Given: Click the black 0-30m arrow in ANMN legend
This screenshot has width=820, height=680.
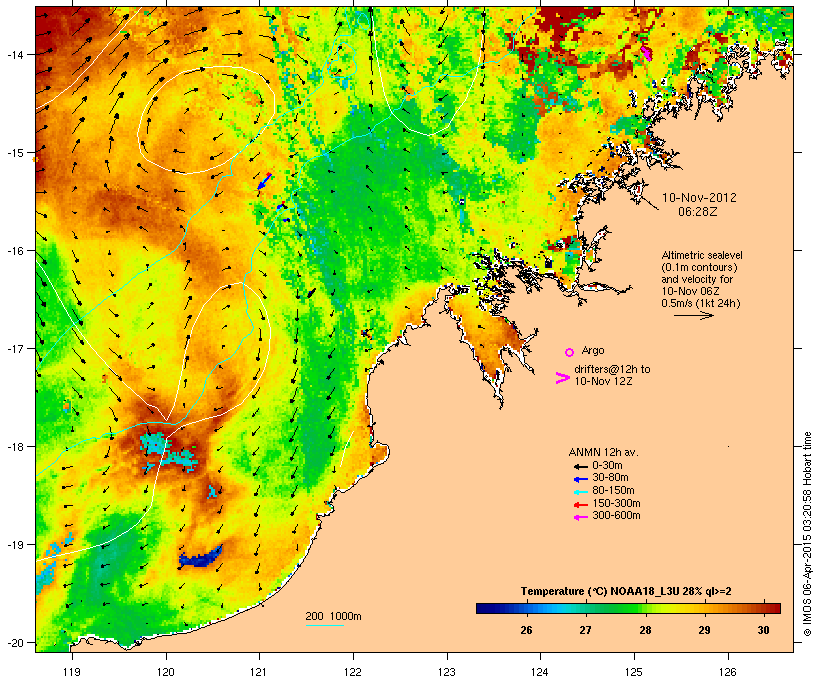Looking at the screenshot, I should pos(581,466).
